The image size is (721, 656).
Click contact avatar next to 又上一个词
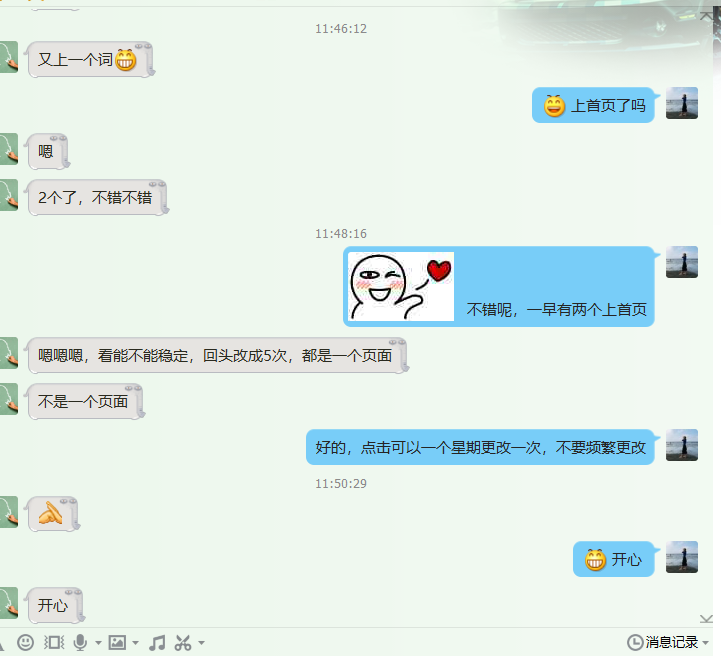[8, 57]
